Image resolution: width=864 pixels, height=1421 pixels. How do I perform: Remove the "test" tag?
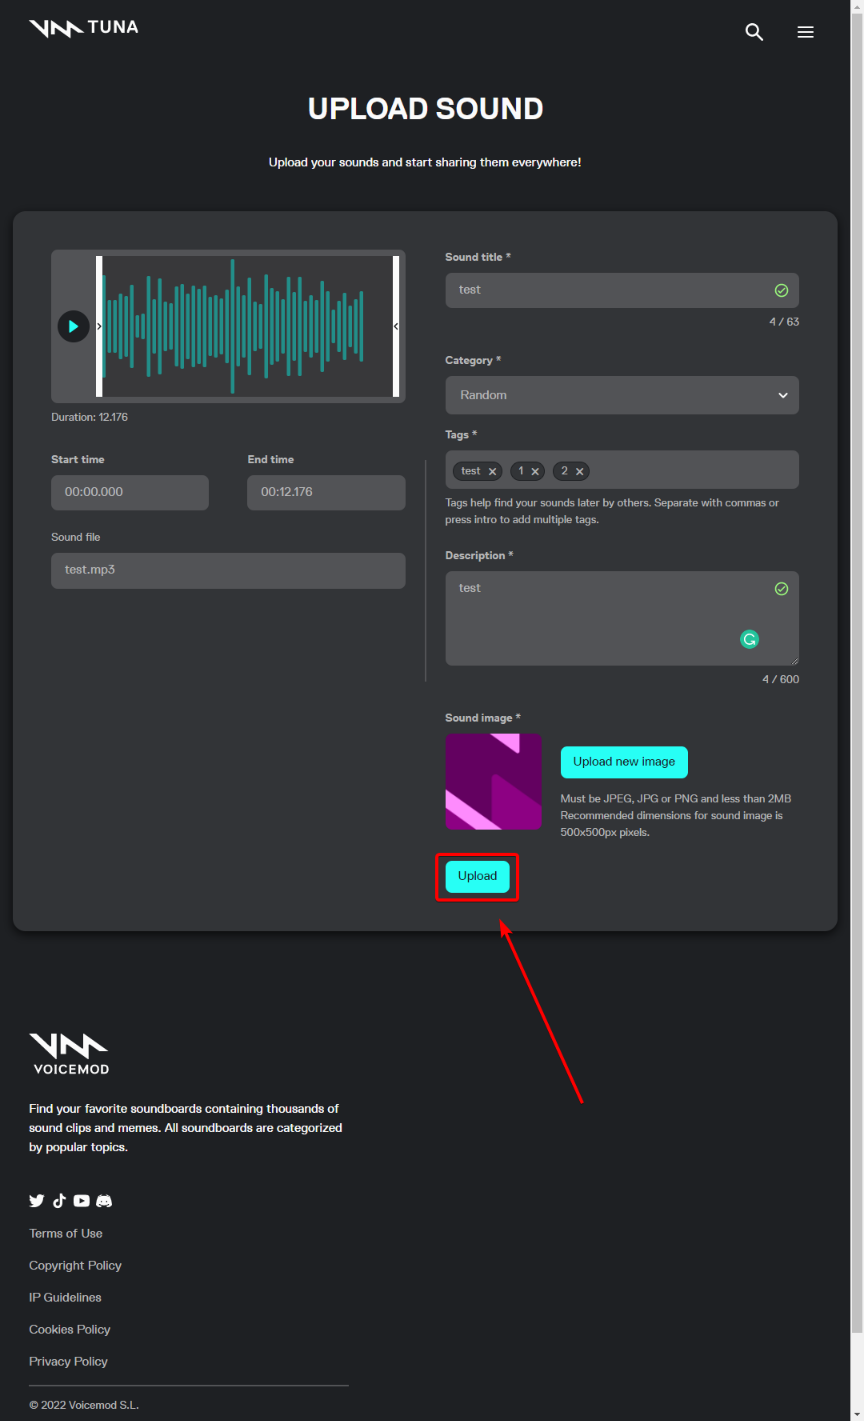click(491, 471)
